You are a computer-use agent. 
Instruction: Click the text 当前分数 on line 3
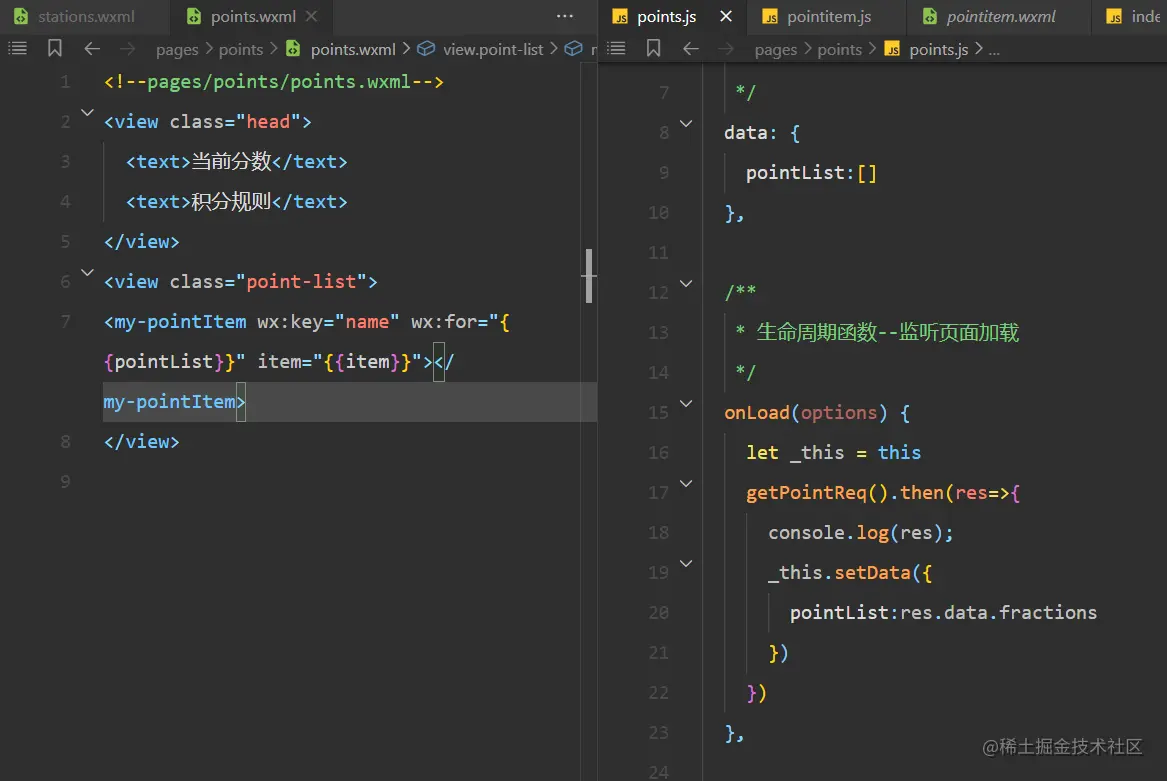pos(231,162)
